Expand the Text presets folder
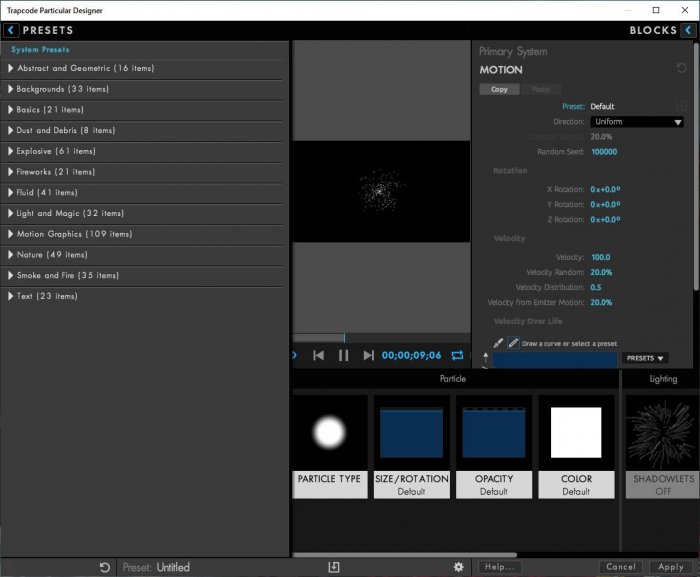 pos(10,296)
